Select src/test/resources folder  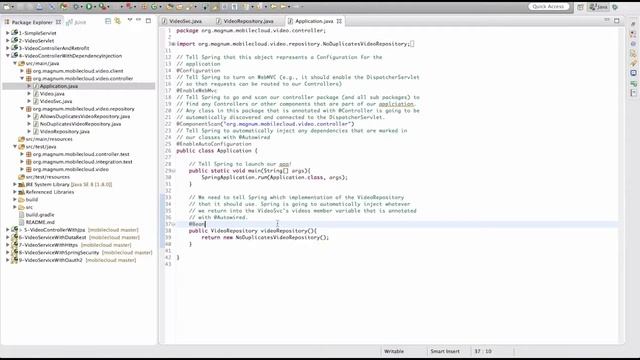tap(47, 177)
